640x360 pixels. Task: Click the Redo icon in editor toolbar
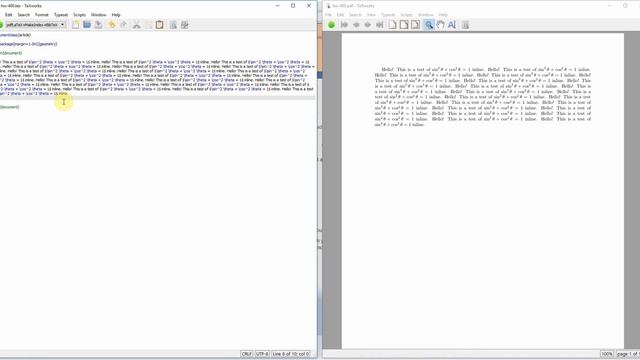[123, 25]
